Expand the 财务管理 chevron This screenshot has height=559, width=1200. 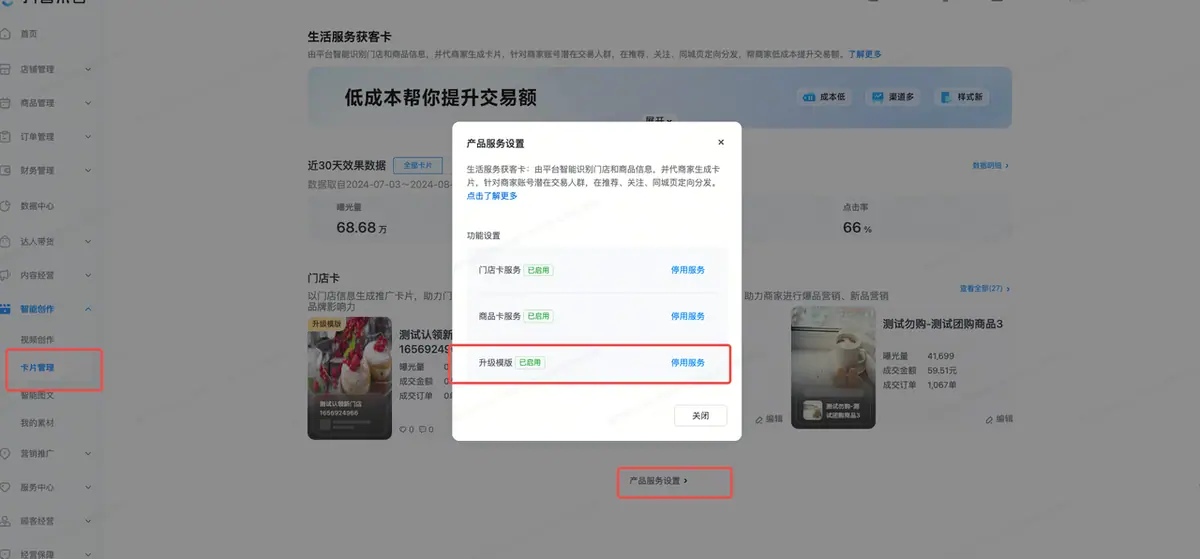coord(88,171)
